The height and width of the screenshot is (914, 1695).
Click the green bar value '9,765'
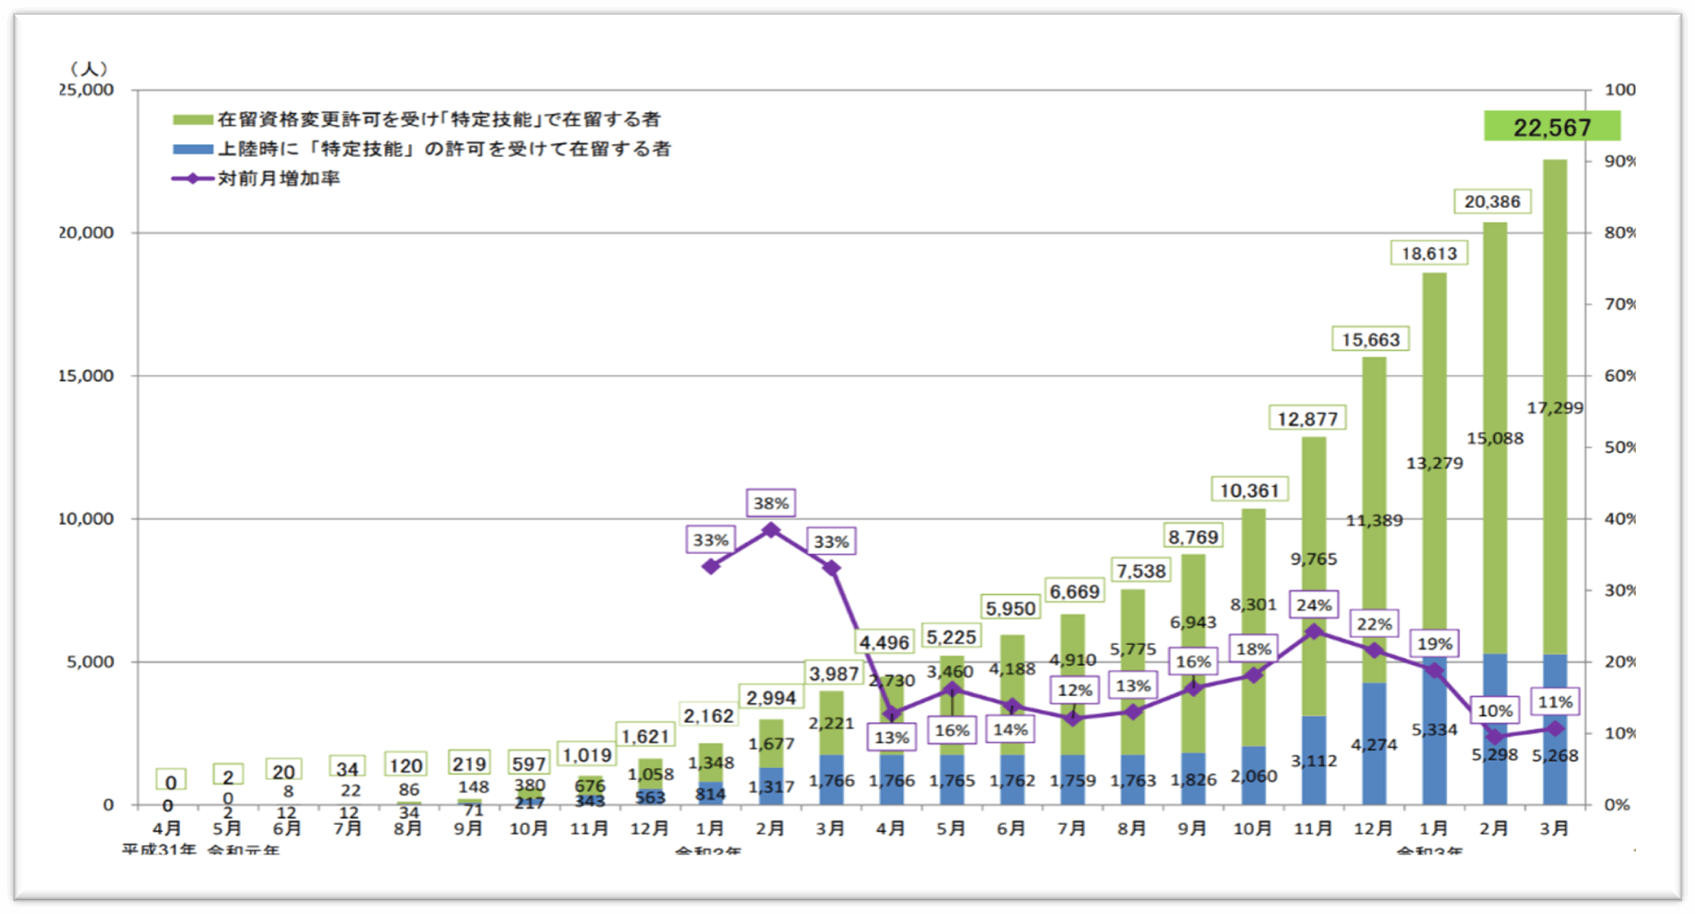click(x=1313, y=559)
